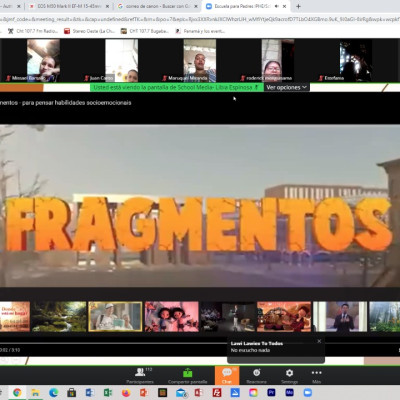Screen dimensions: 400x400
Task: Open the Participantes panel
Action: (140, 376)
